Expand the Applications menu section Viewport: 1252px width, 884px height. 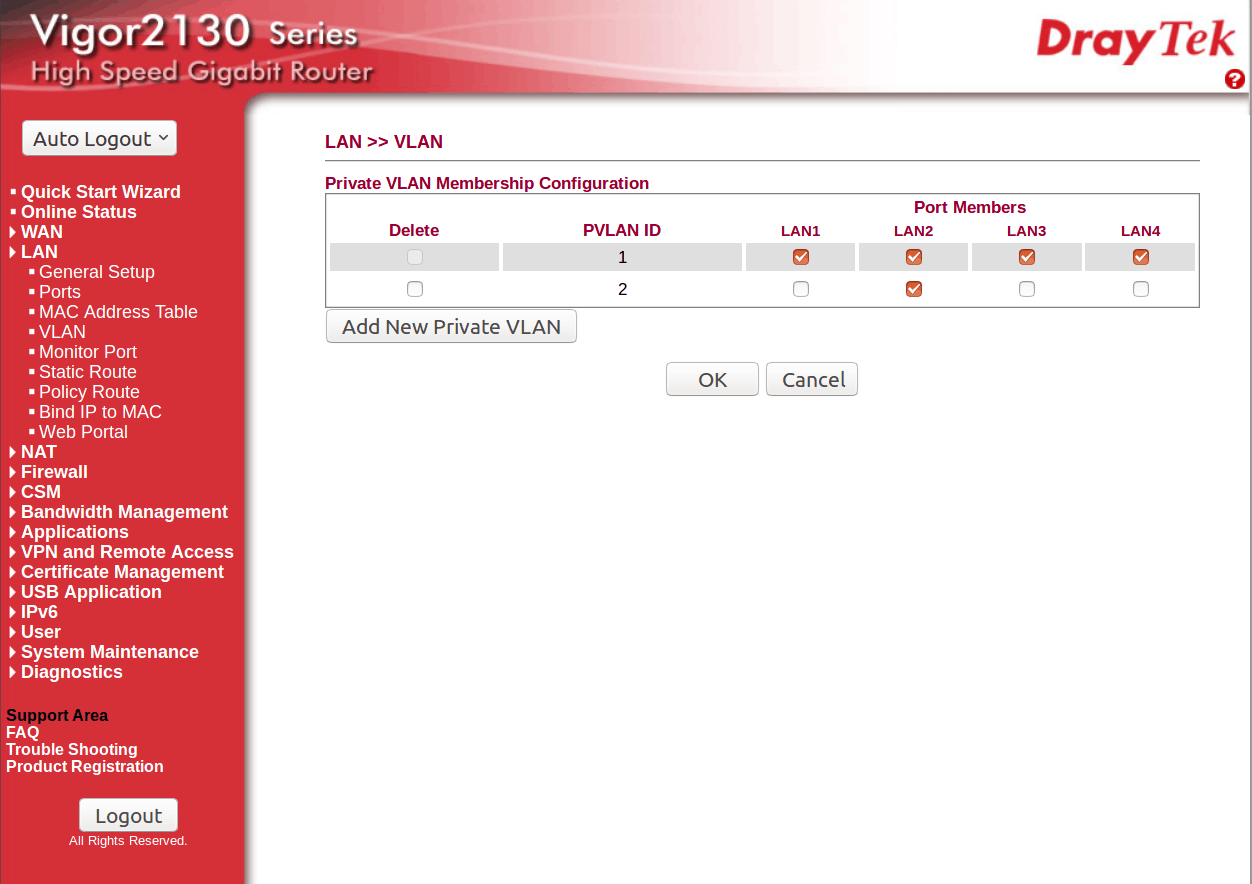(x=74, y=532)
